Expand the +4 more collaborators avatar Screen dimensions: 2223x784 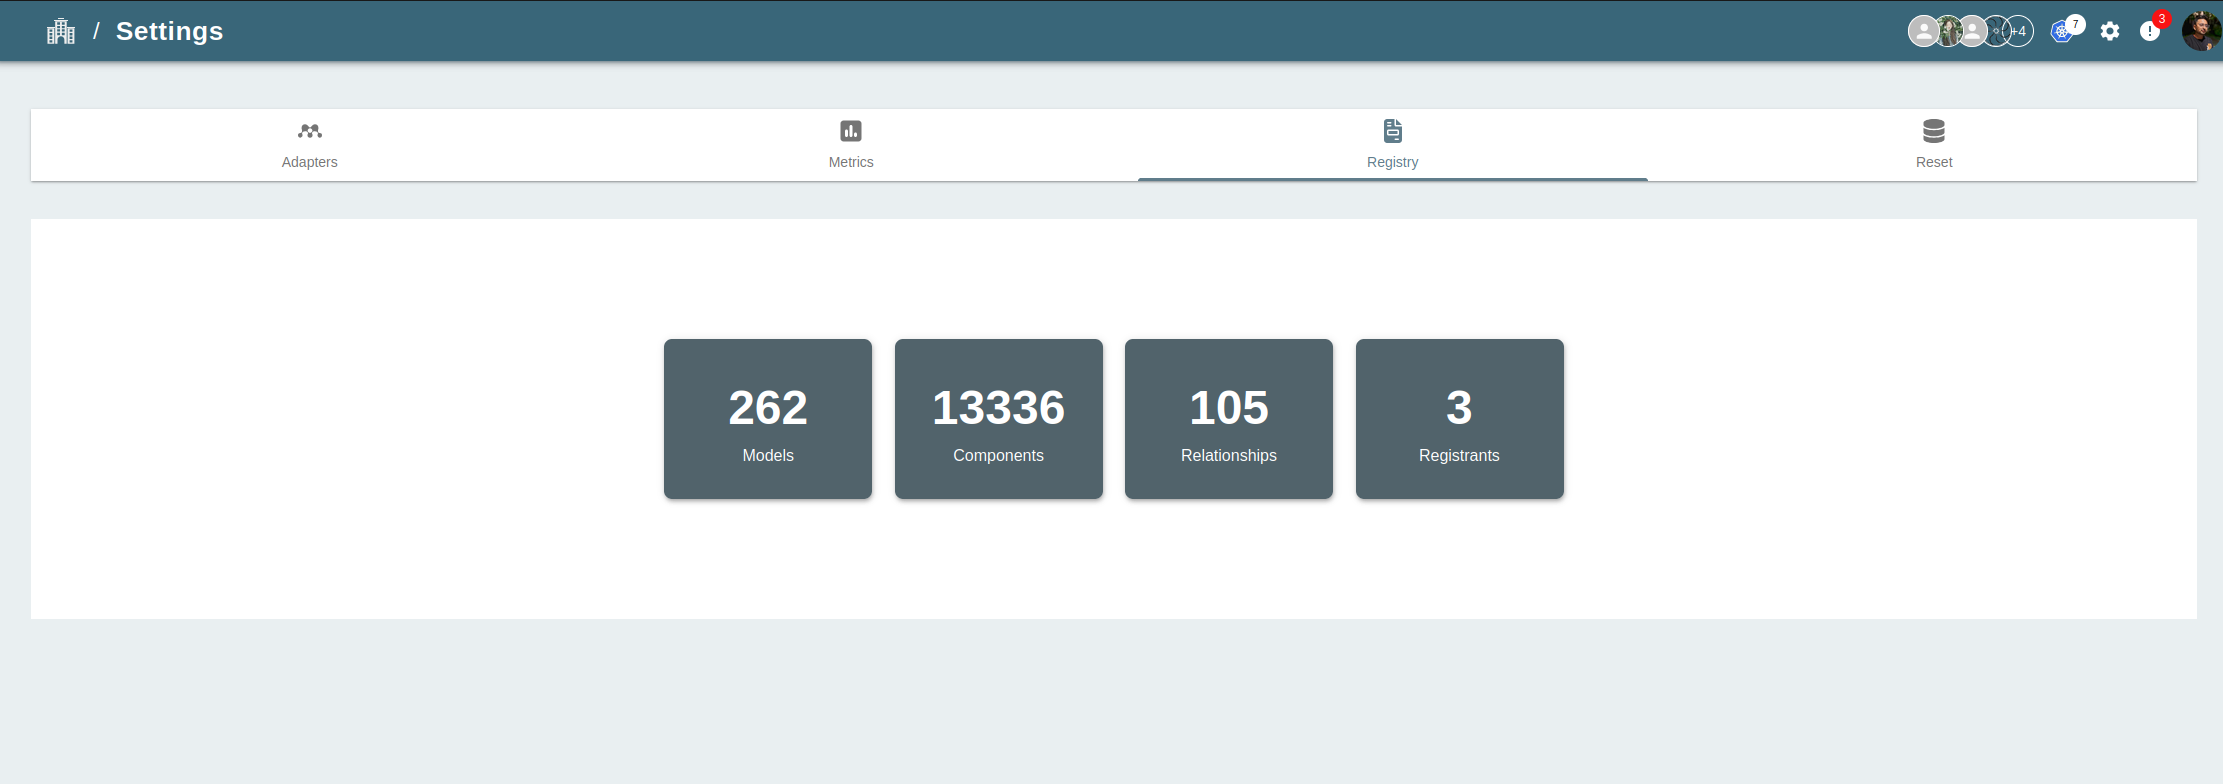2021,32
